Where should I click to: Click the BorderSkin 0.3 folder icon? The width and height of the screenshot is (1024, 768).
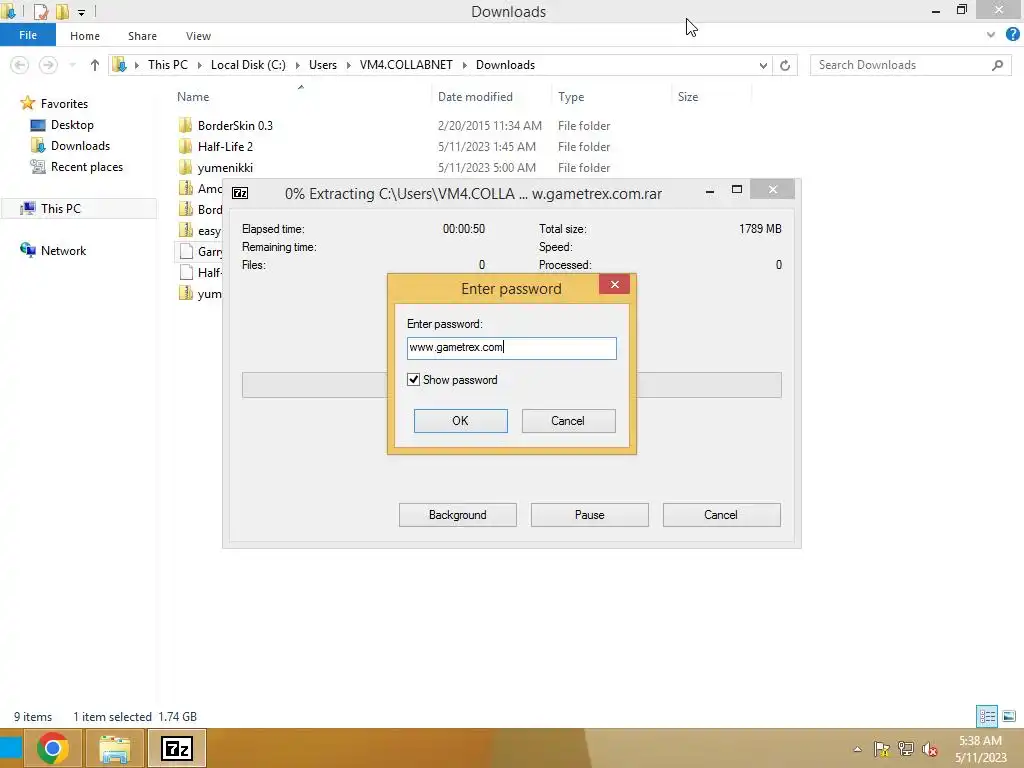pyautogui.click(x=185, y=125)
